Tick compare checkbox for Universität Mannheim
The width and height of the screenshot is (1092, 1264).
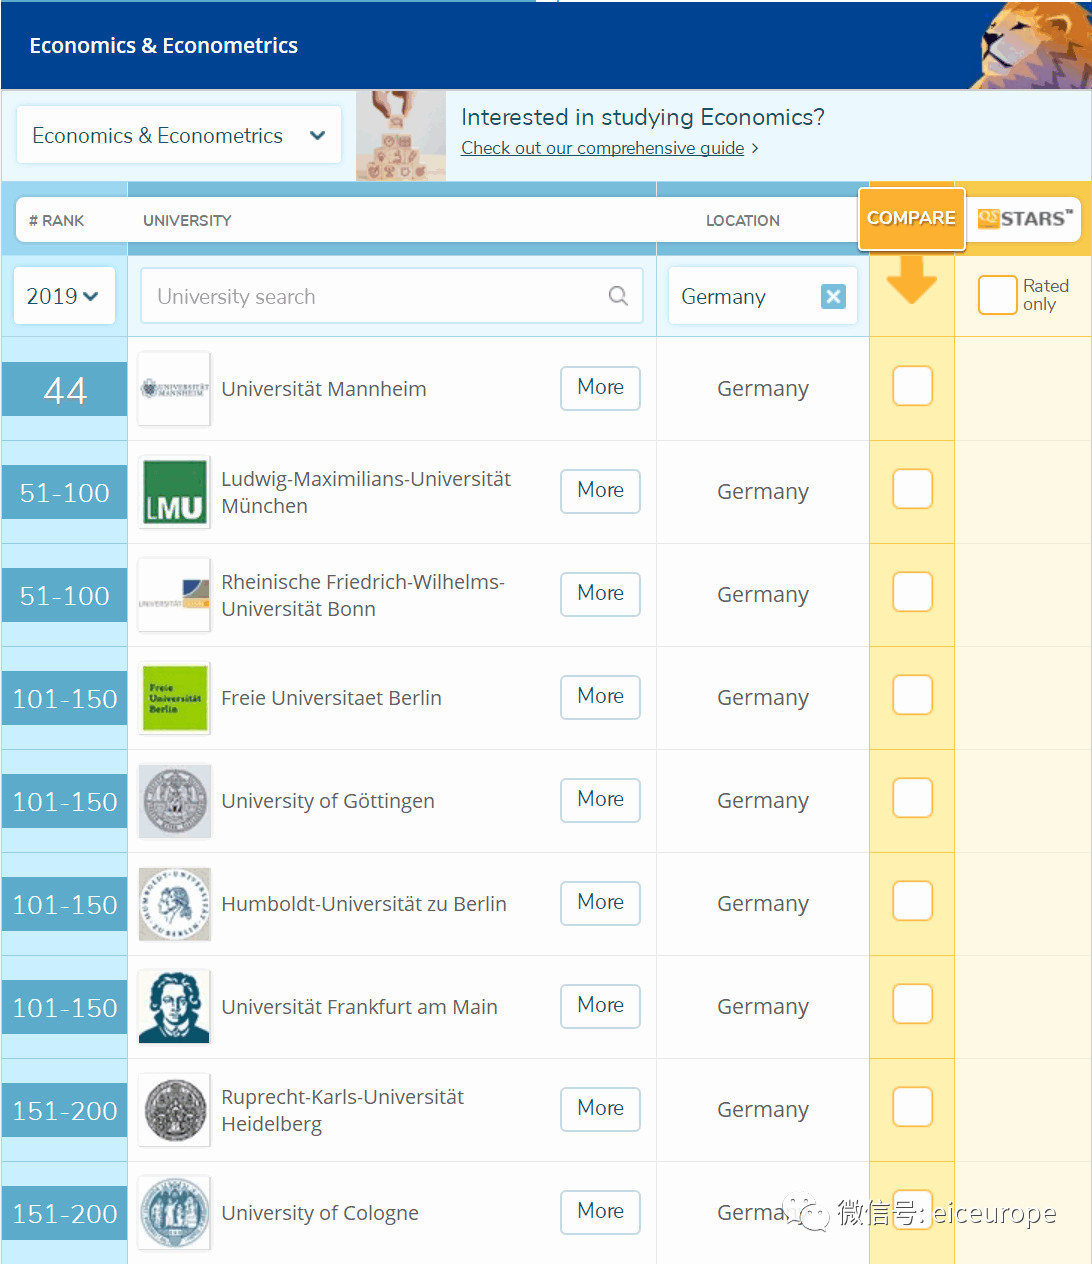click(912, 386)
